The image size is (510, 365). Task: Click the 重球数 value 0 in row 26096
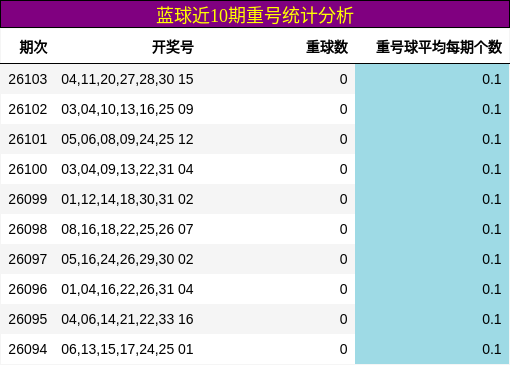[x=344, y=289]
